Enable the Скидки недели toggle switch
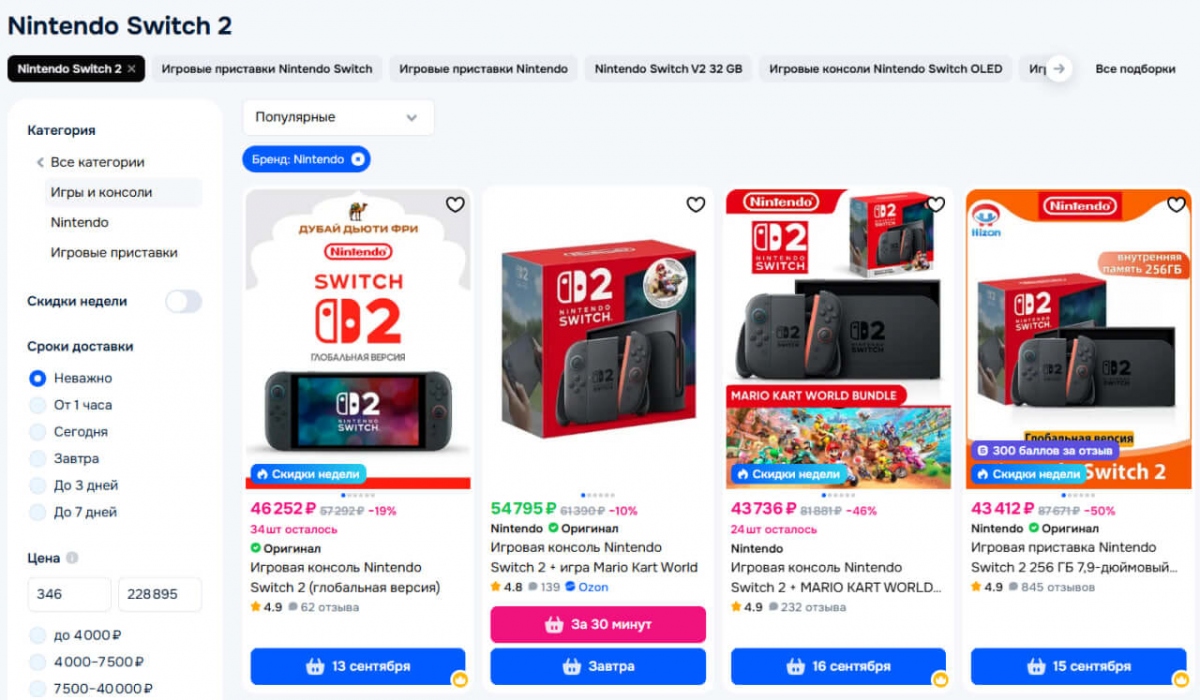This screenshot has height=700, width=1200. (x=183, y=301)
